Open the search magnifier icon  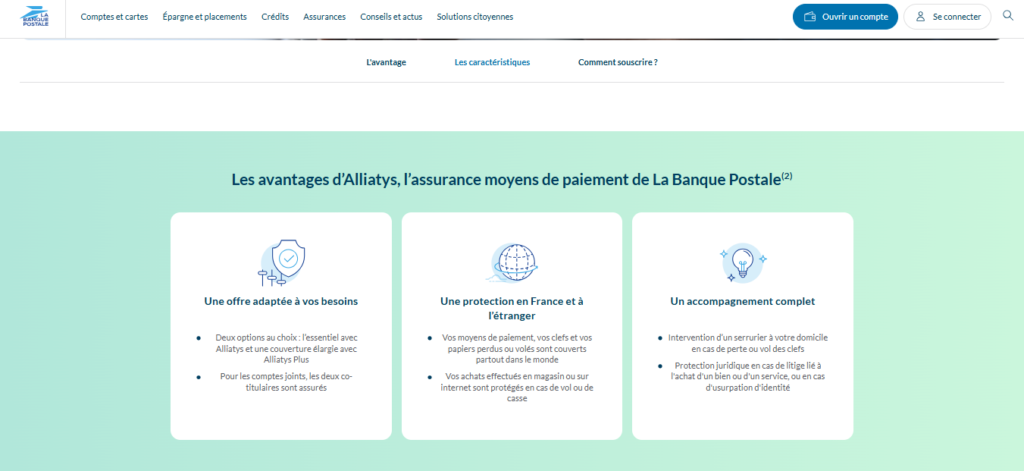tap(1008, 16)
